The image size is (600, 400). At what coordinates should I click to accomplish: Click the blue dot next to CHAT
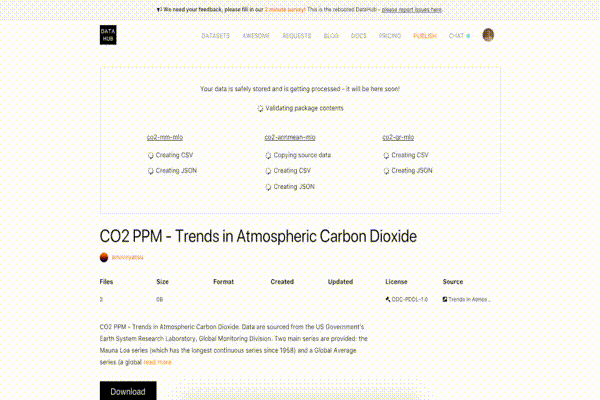pyautogui.click(x=468, y=36)
